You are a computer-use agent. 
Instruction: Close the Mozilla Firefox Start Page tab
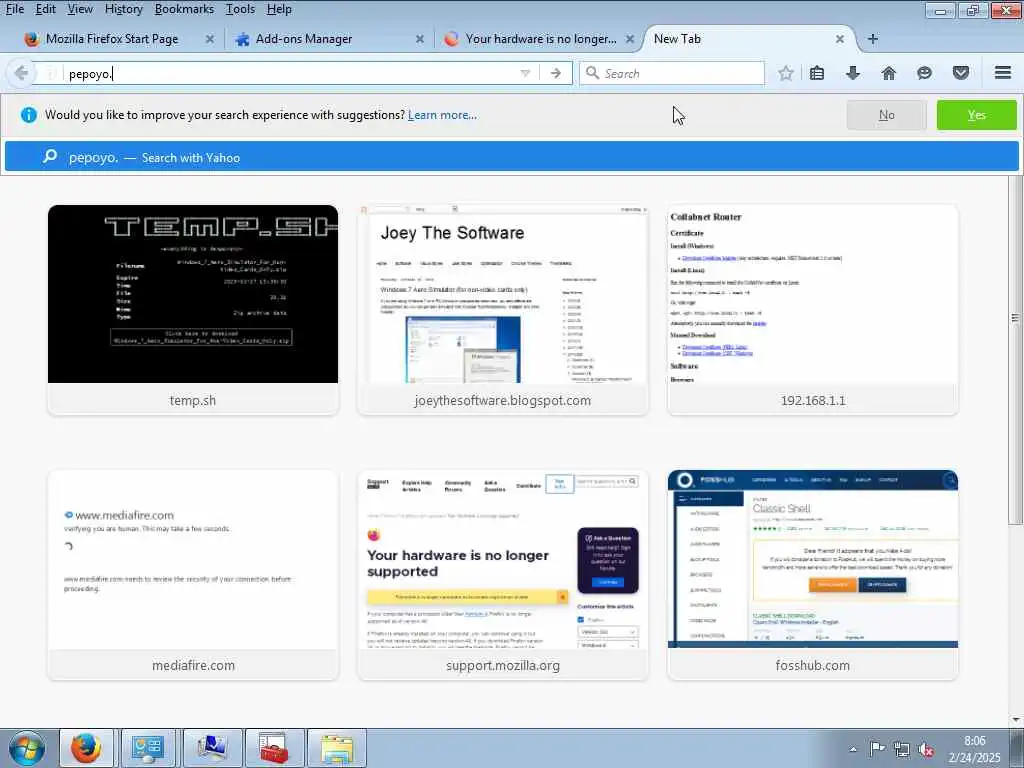point(210,39)
